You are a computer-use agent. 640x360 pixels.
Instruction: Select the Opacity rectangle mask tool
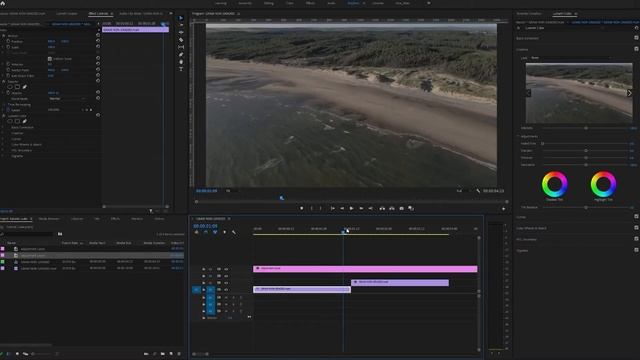click(17, 87)
